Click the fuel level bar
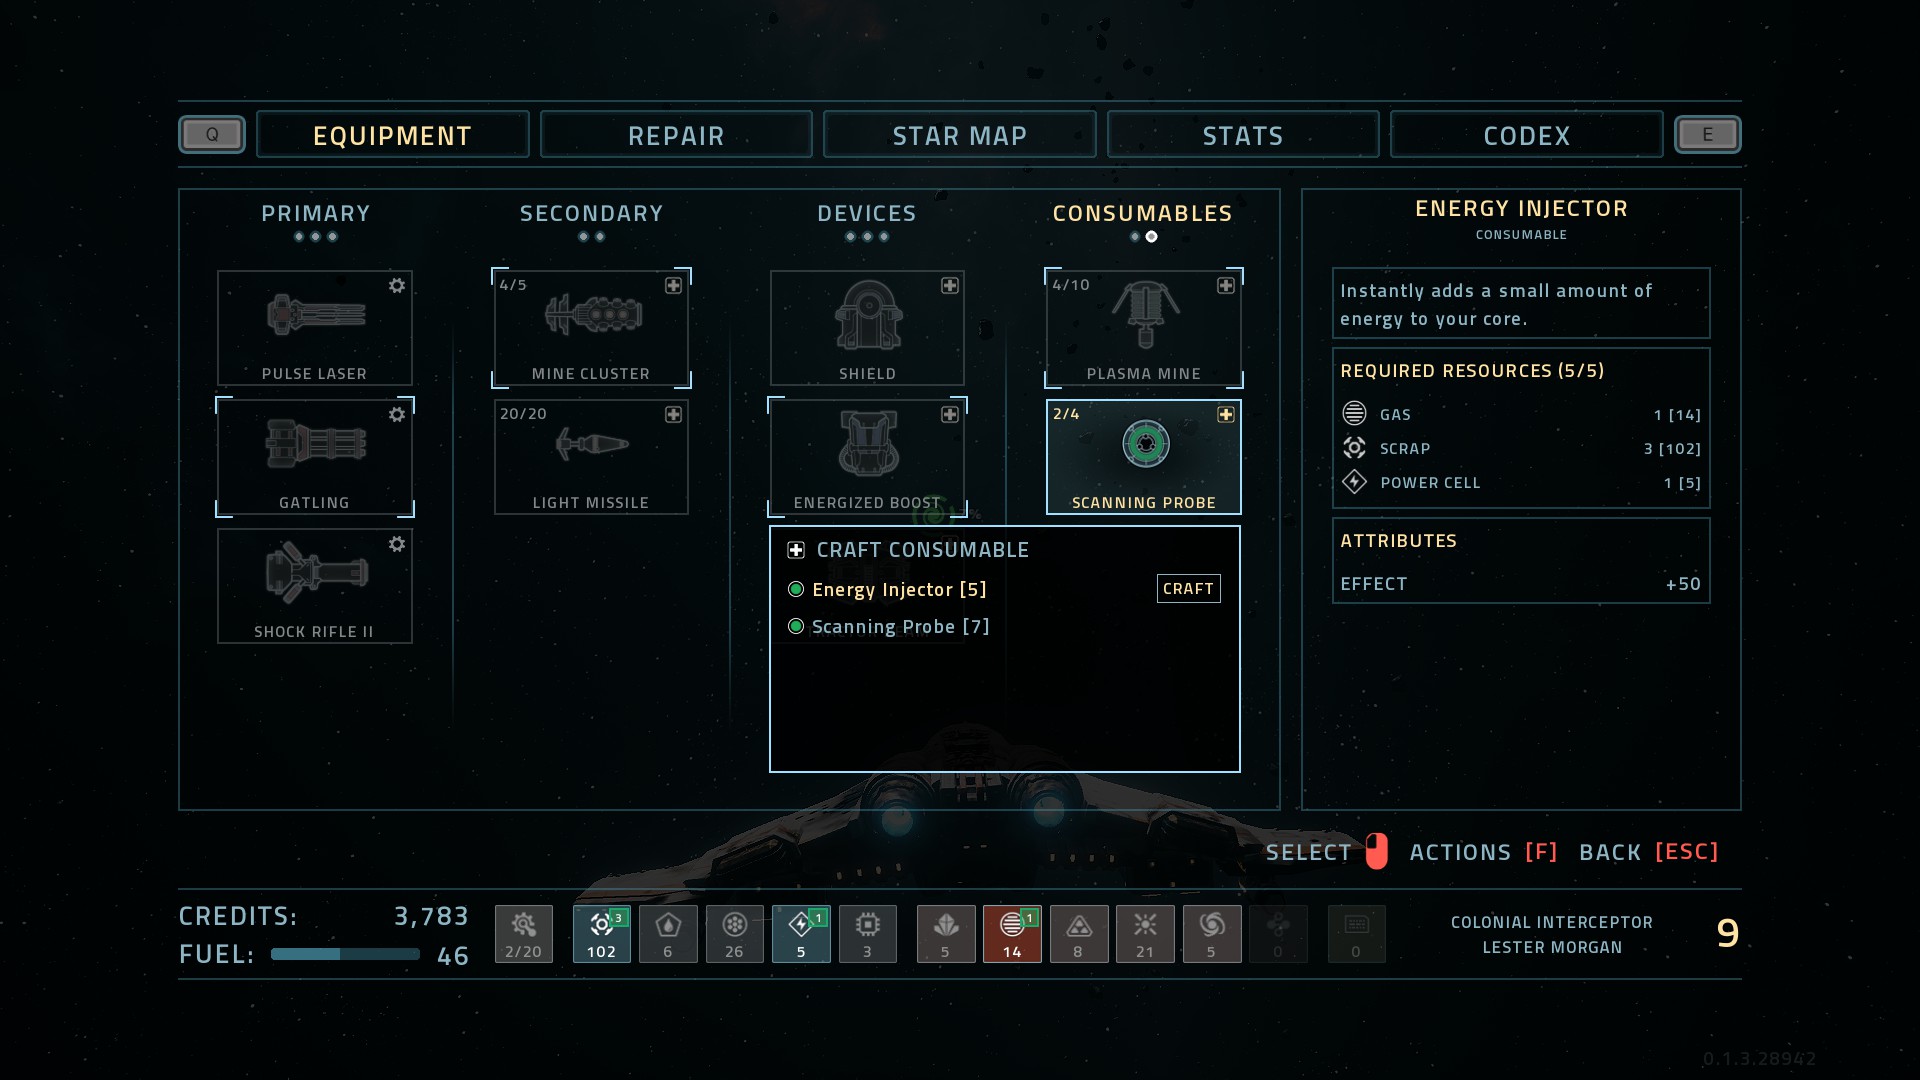Image resolution: width=1920 pixels, height=1080 pixels. pos(345,954)
